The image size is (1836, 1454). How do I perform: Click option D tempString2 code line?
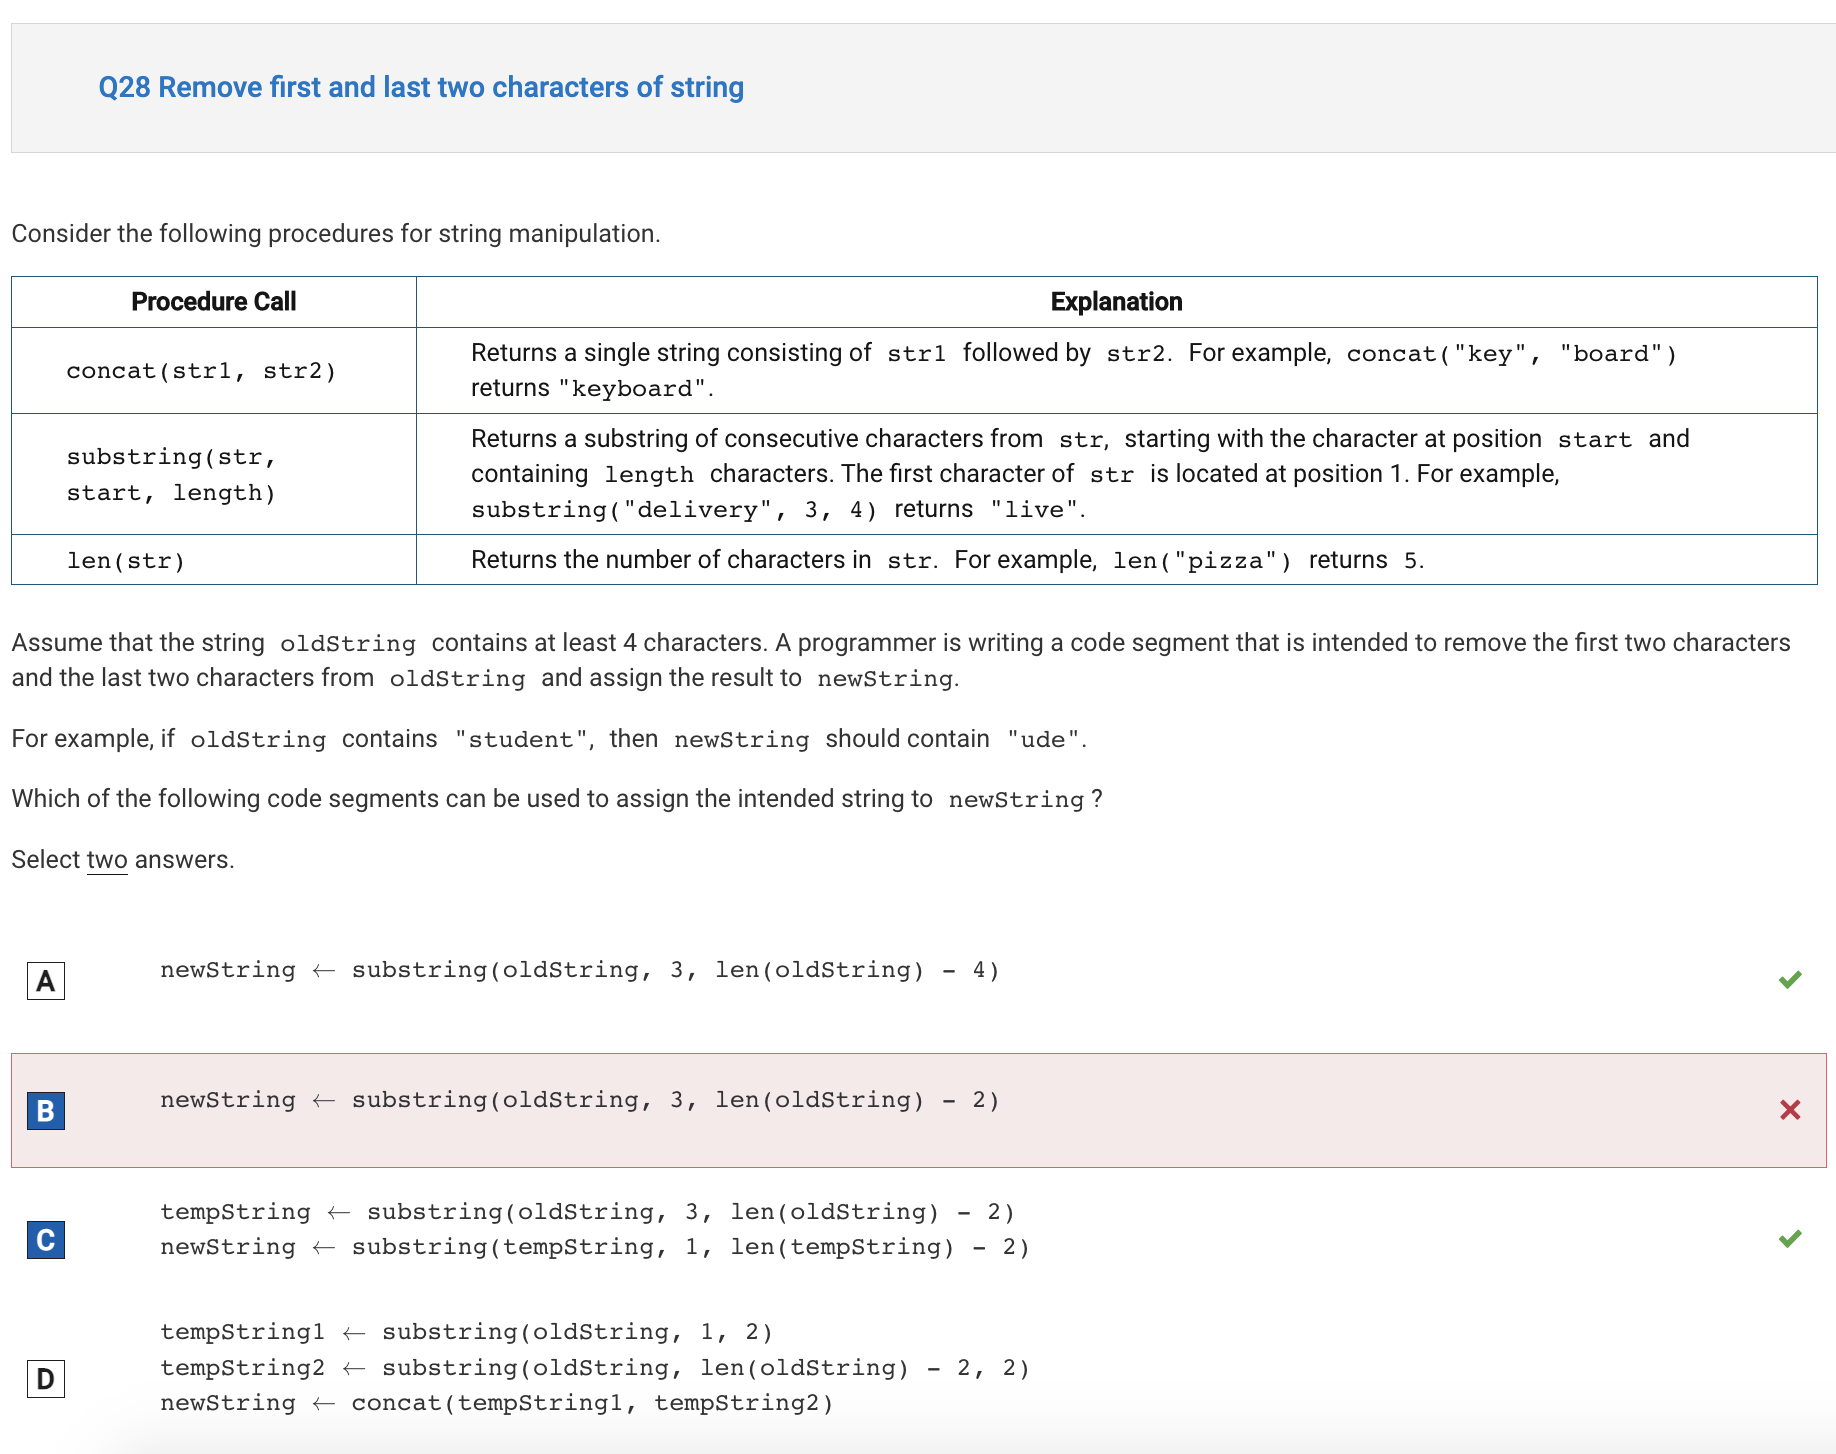click(595, 1368)
